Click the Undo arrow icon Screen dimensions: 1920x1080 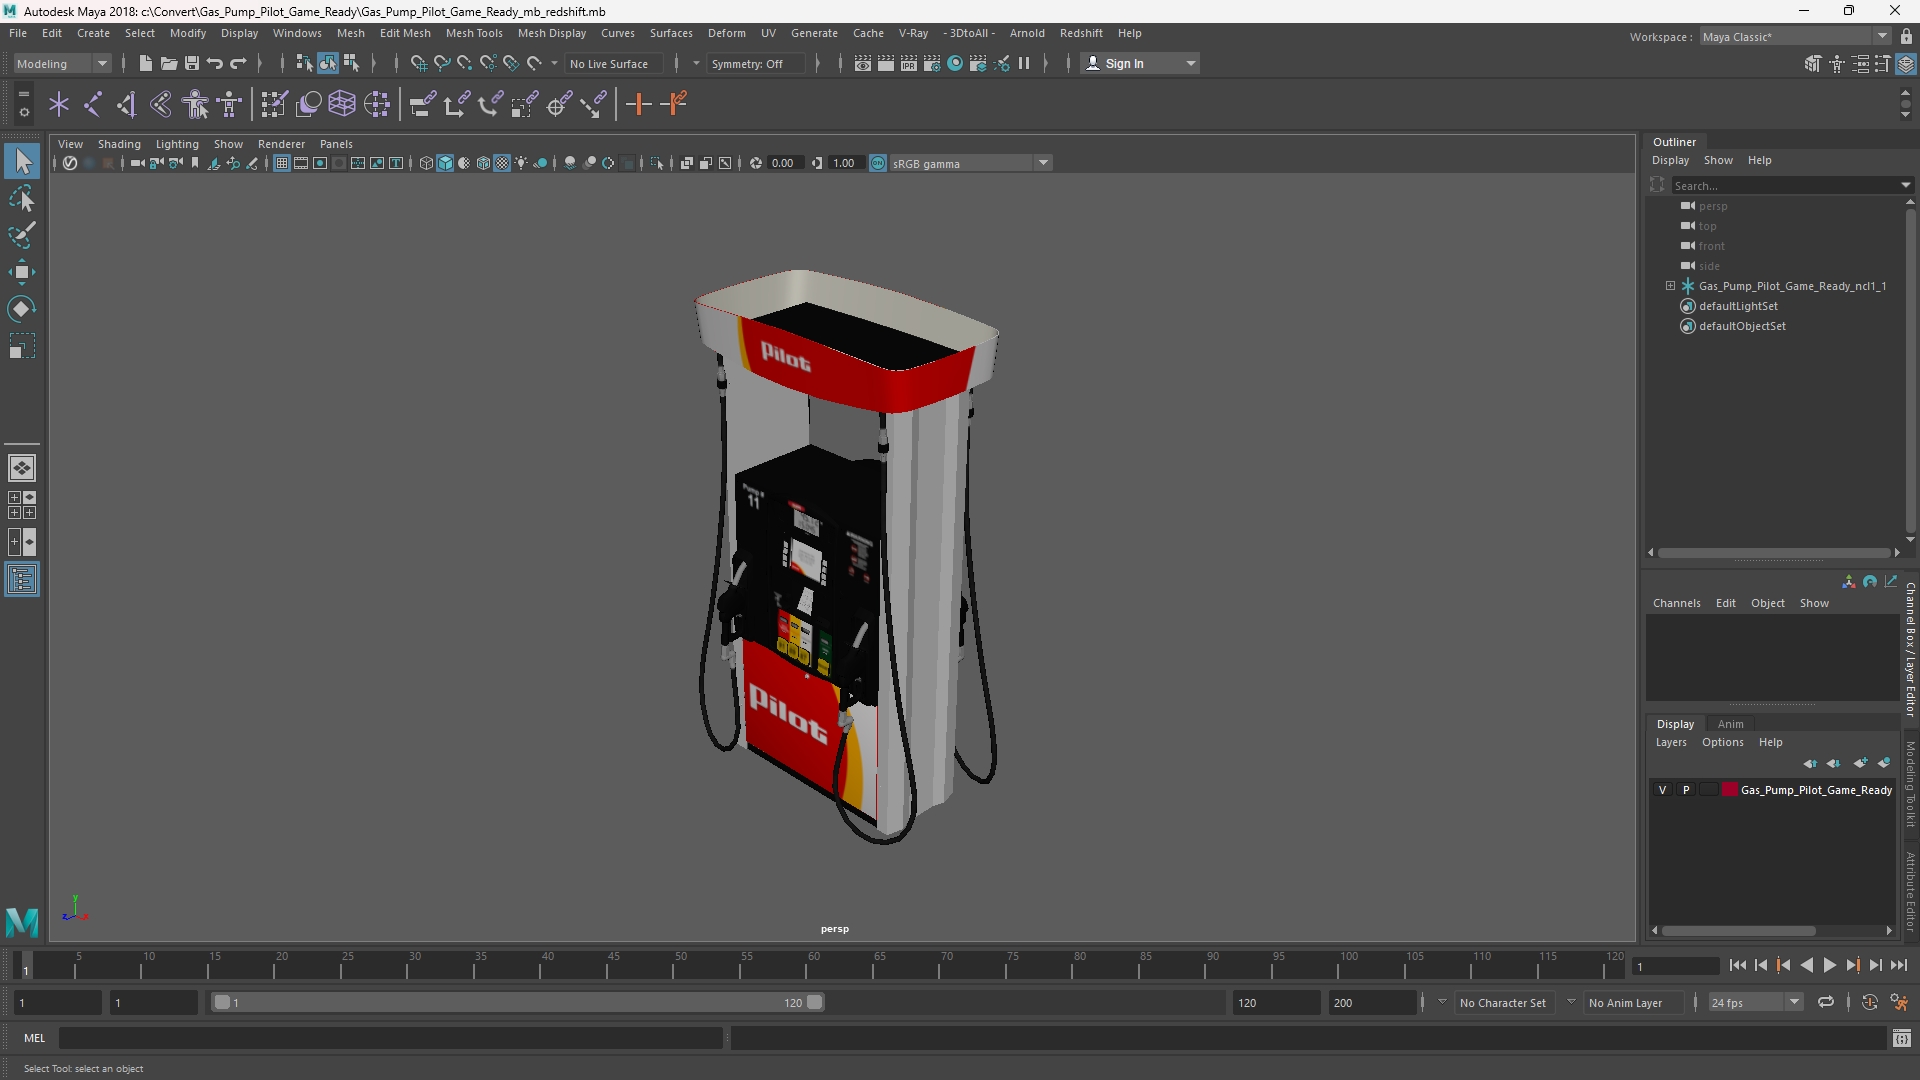214,63
